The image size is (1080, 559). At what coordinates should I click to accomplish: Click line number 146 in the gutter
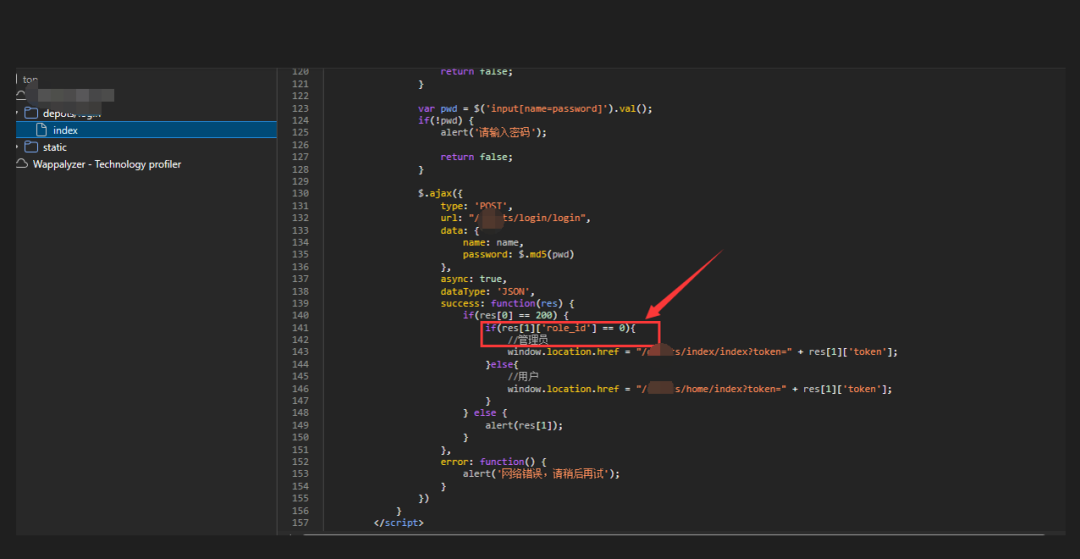(300, 389)
